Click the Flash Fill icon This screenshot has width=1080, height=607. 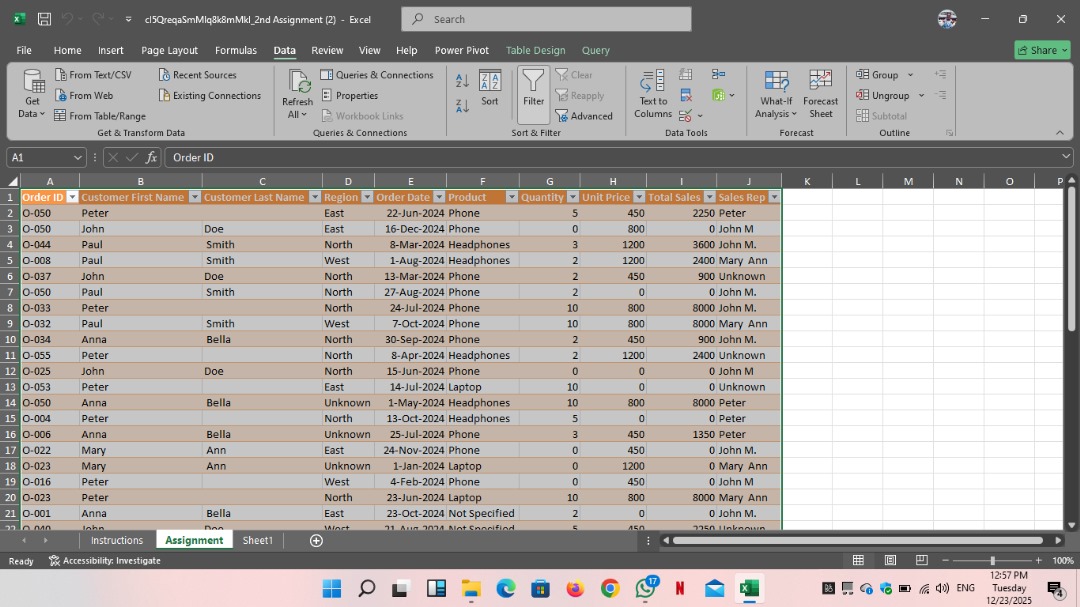click(x=685, y=74)
